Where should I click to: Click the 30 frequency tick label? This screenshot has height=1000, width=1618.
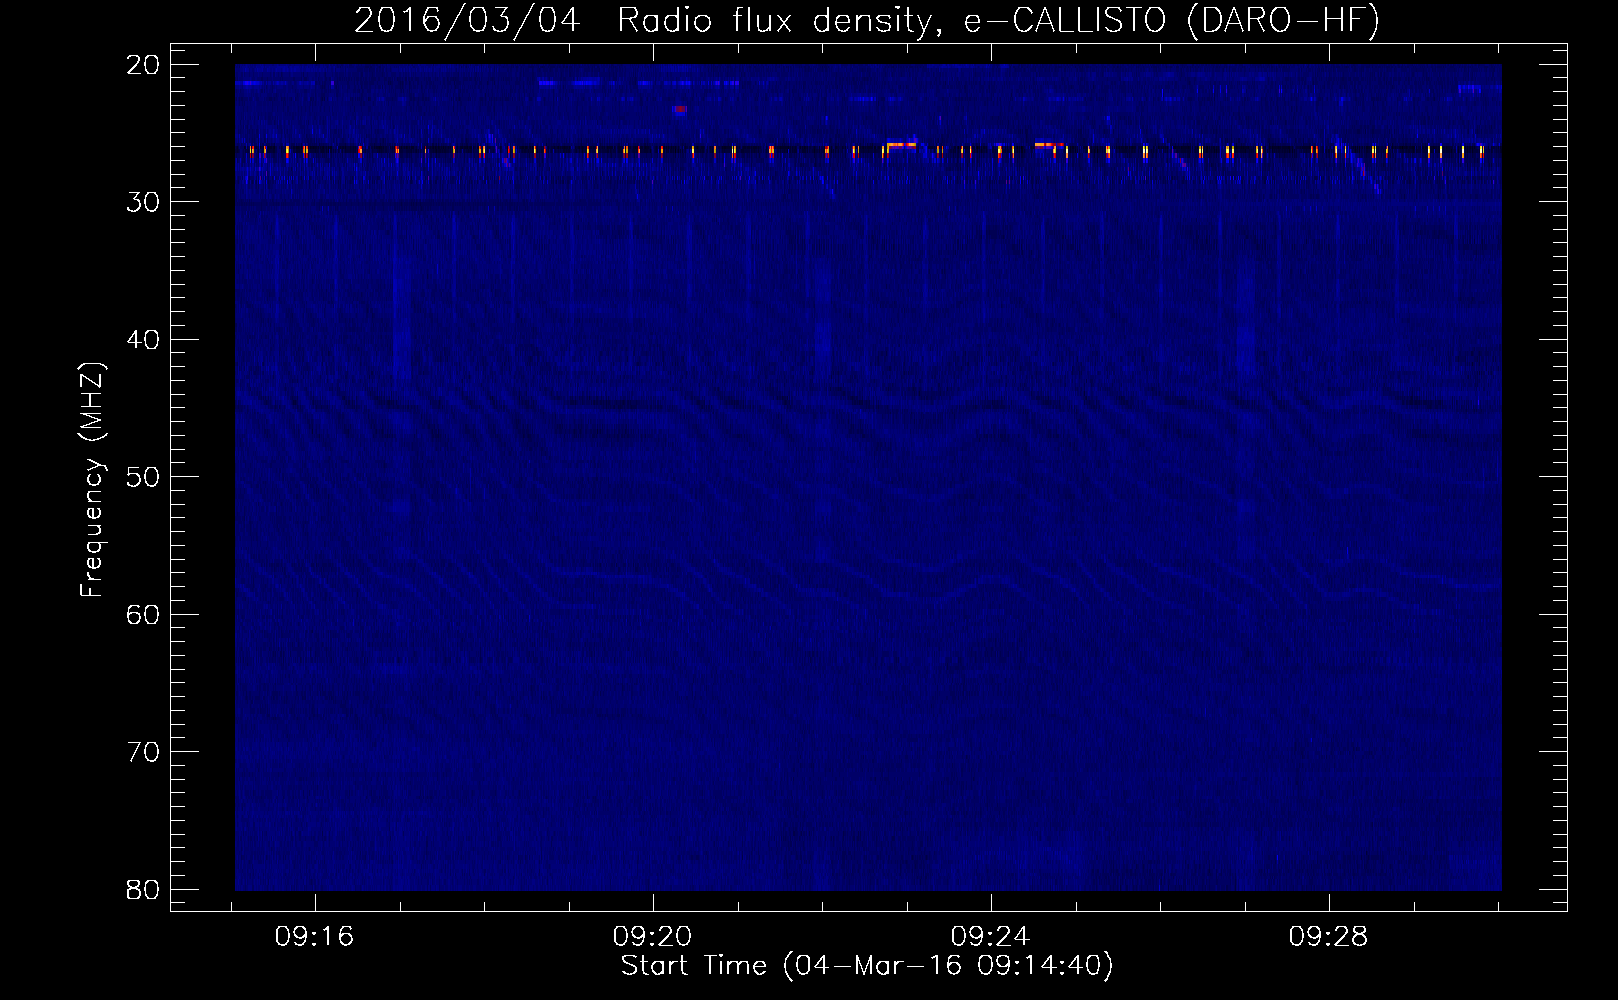[x=144, y=202]
